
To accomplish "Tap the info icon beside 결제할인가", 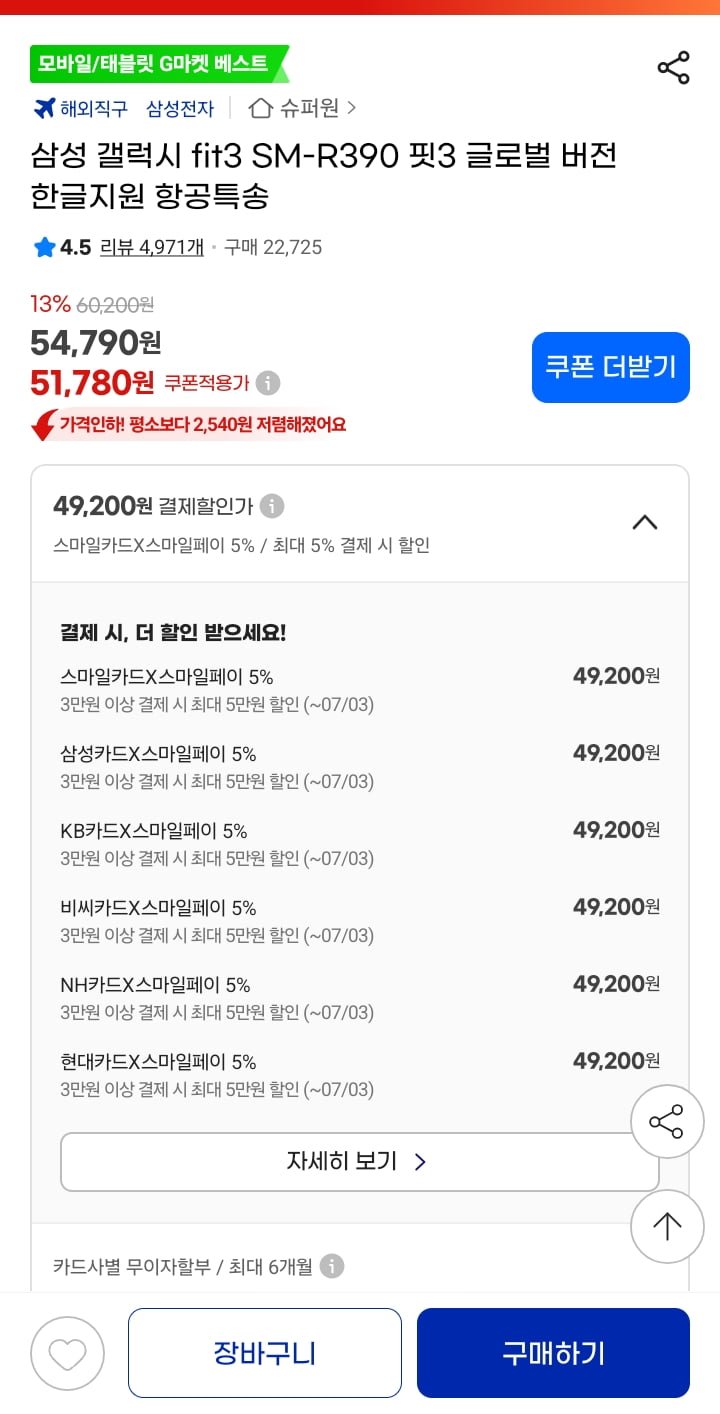I will pos(272,506).
